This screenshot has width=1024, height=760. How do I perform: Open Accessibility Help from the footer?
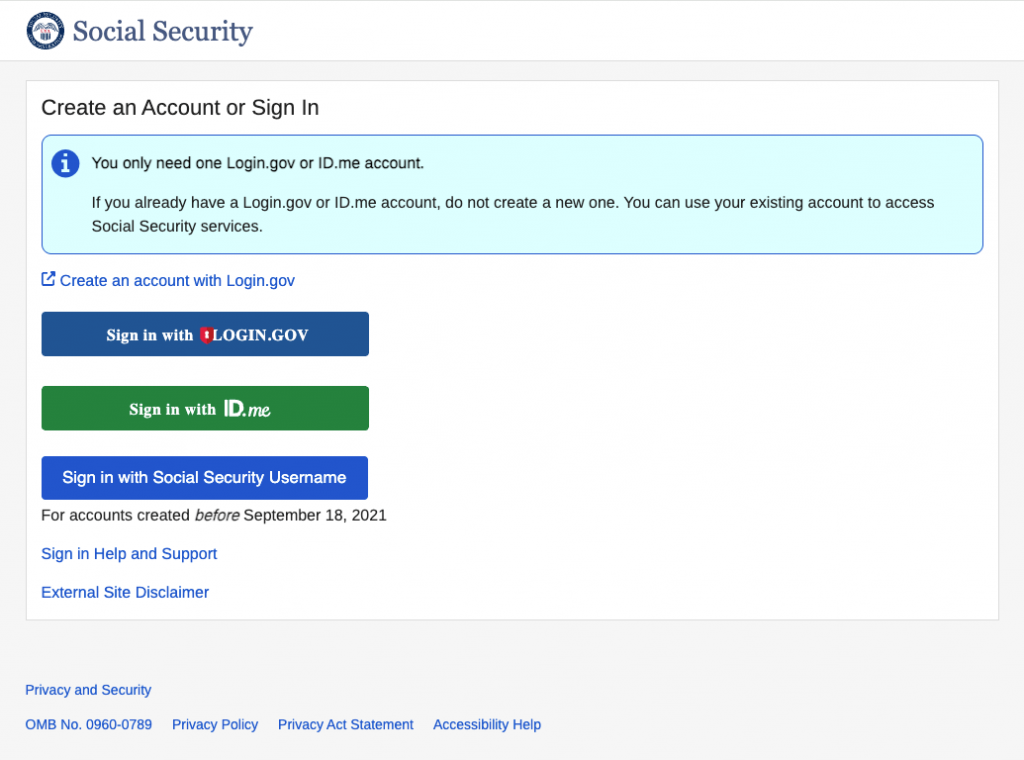tap(487, 724)
